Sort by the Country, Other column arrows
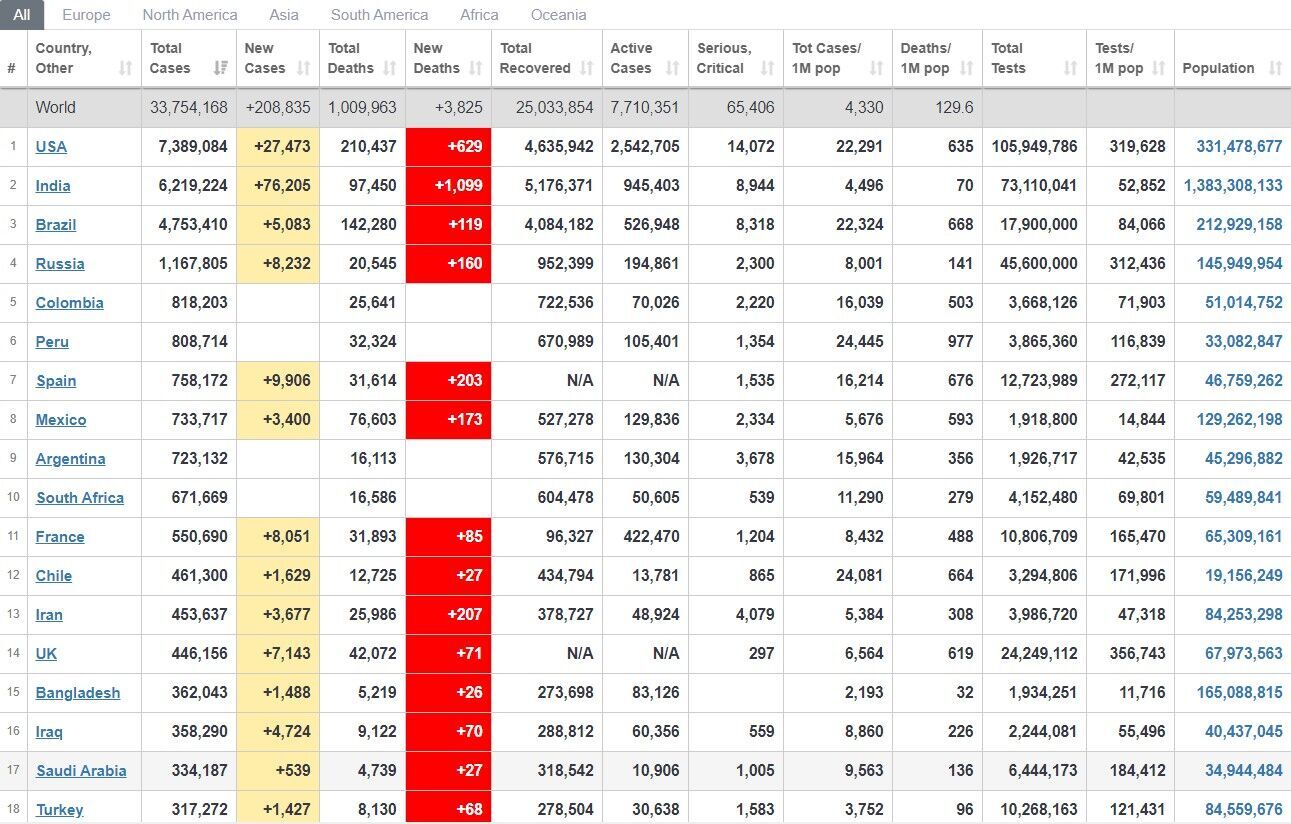Screen dimensions: 1291x824 pos(125,68)
